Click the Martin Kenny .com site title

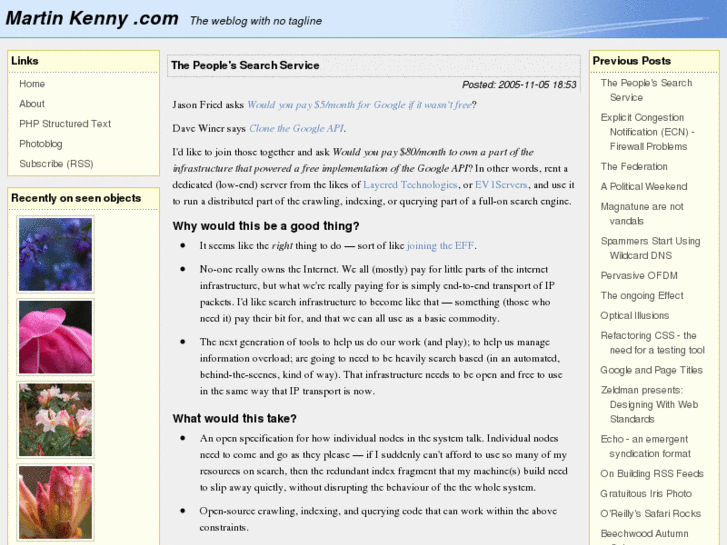[x=92, y=18]
